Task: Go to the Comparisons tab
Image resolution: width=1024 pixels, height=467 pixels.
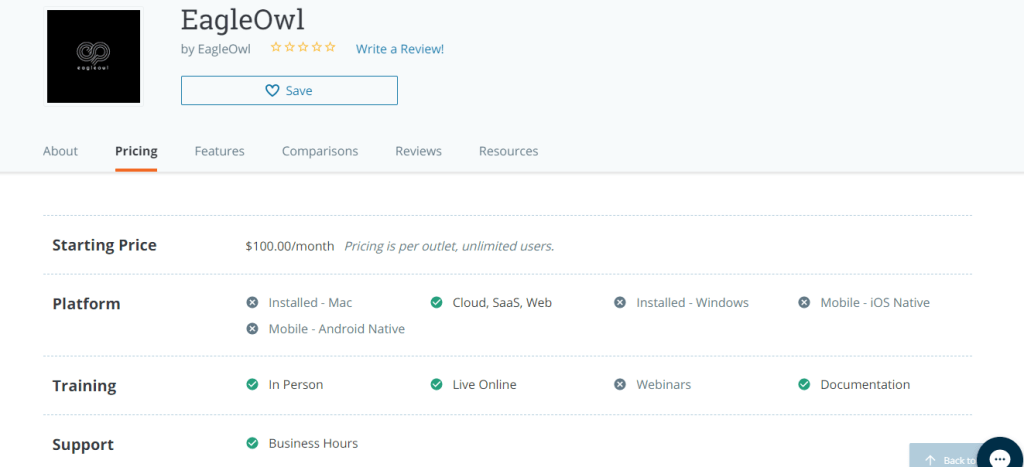Action: 320,151
